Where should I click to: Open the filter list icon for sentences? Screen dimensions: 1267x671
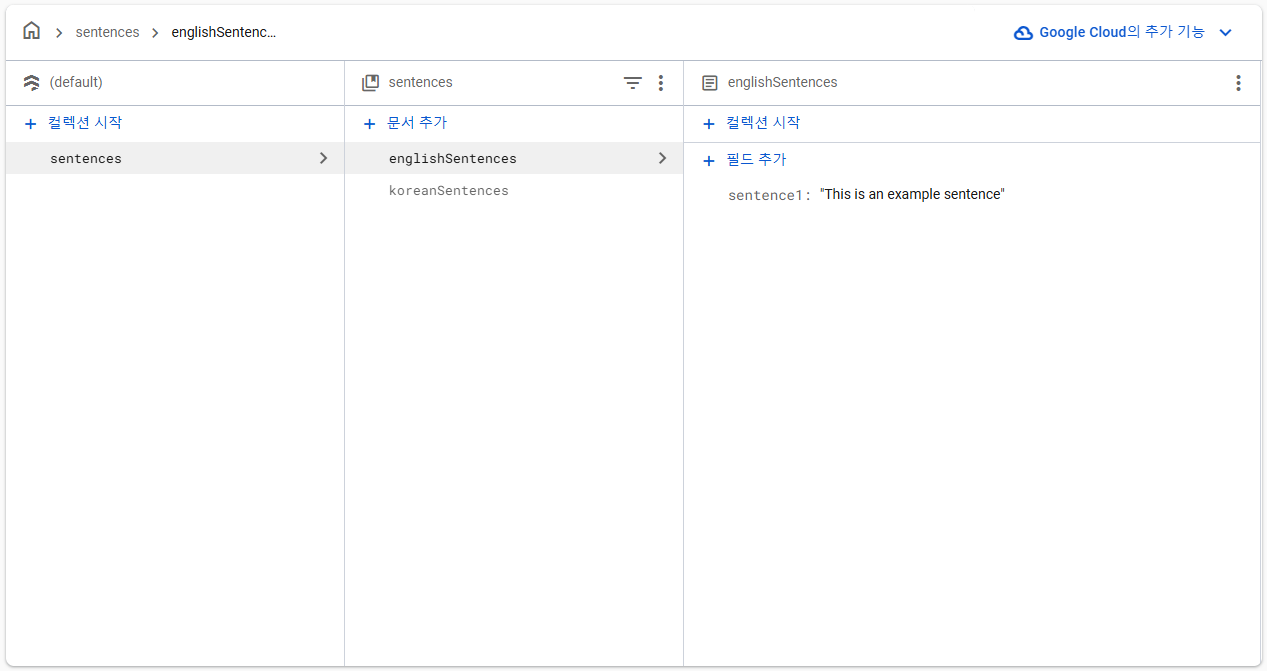pos(633,83)
